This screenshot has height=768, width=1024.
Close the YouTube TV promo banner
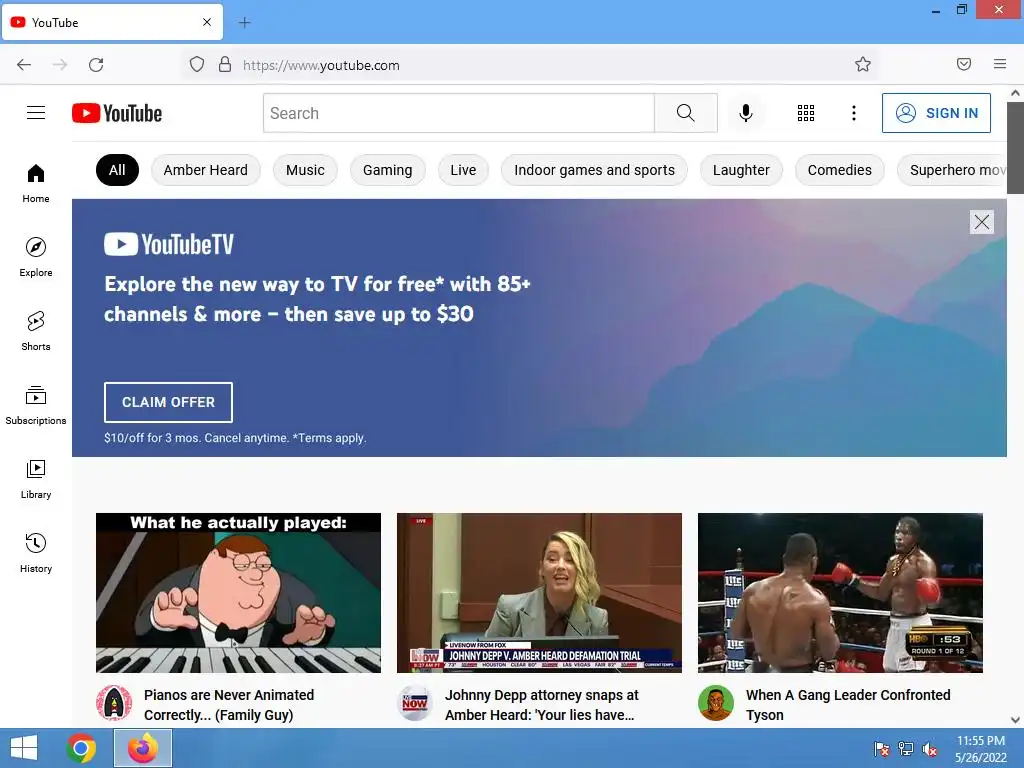[982, 222]
